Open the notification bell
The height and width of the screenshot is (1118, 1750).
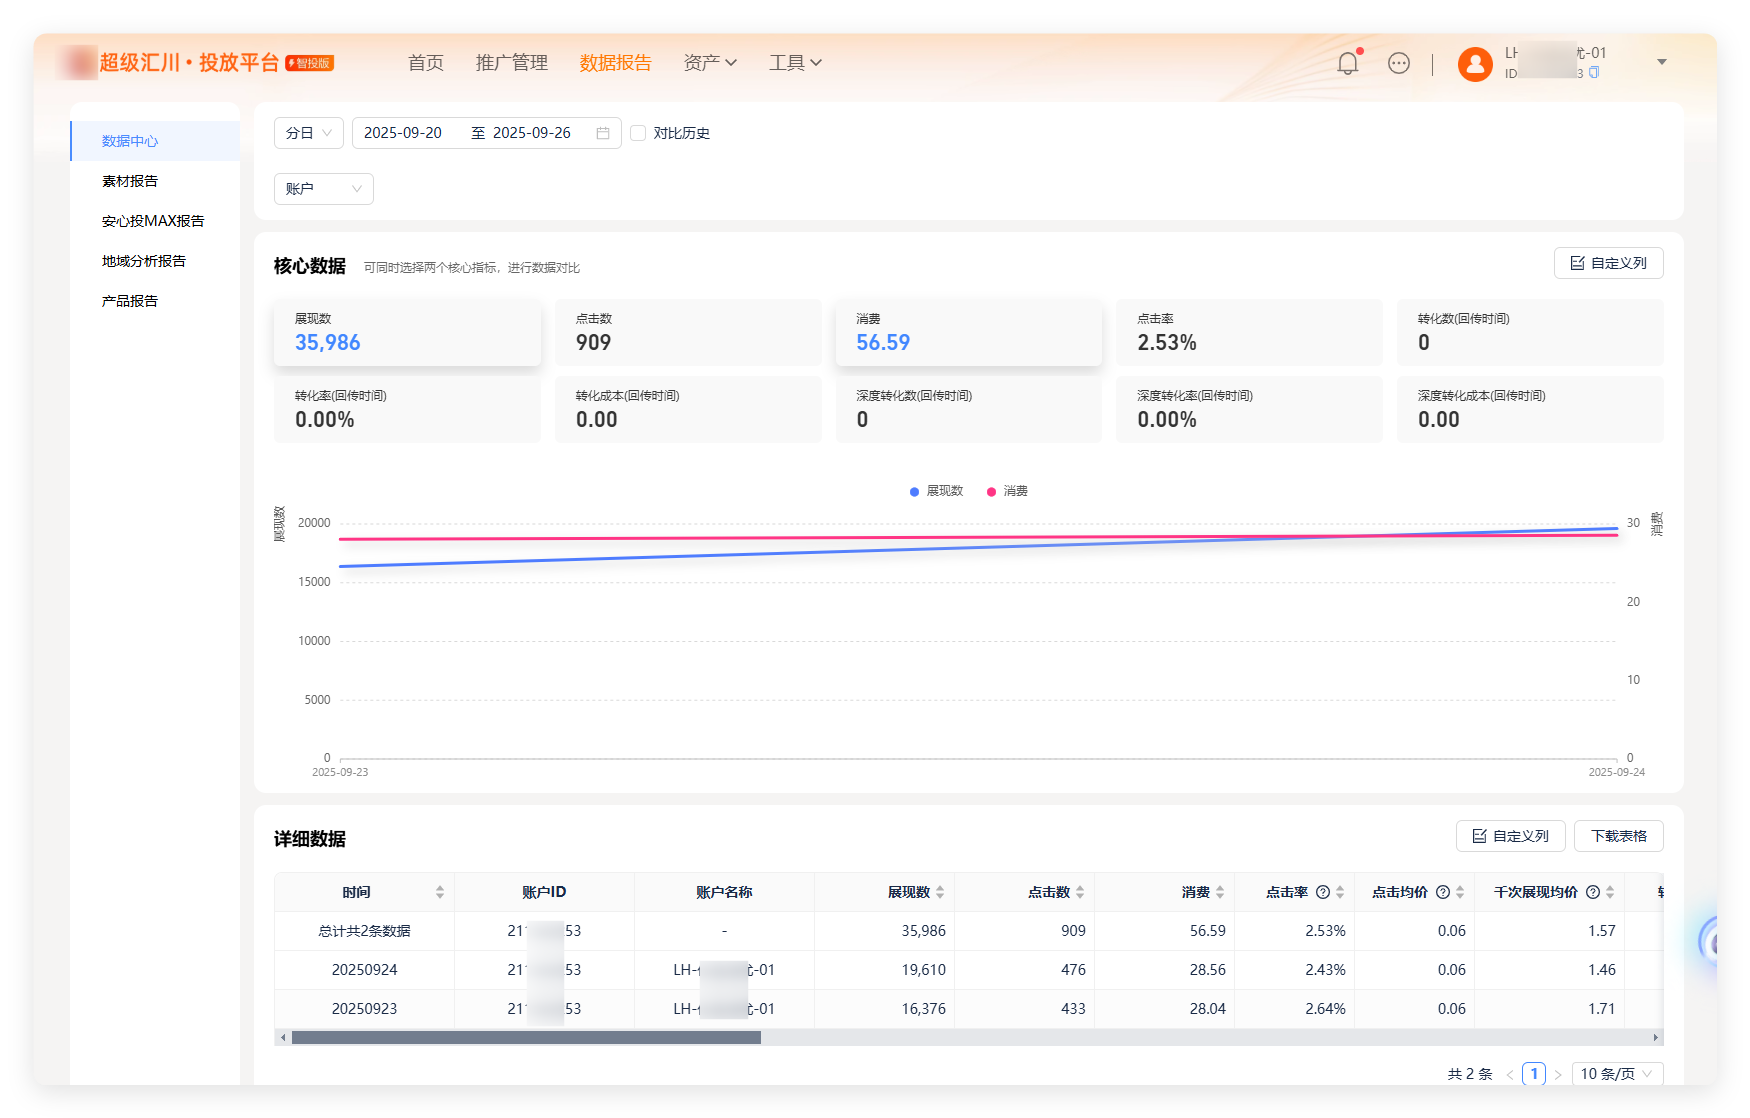[1348, 63]
